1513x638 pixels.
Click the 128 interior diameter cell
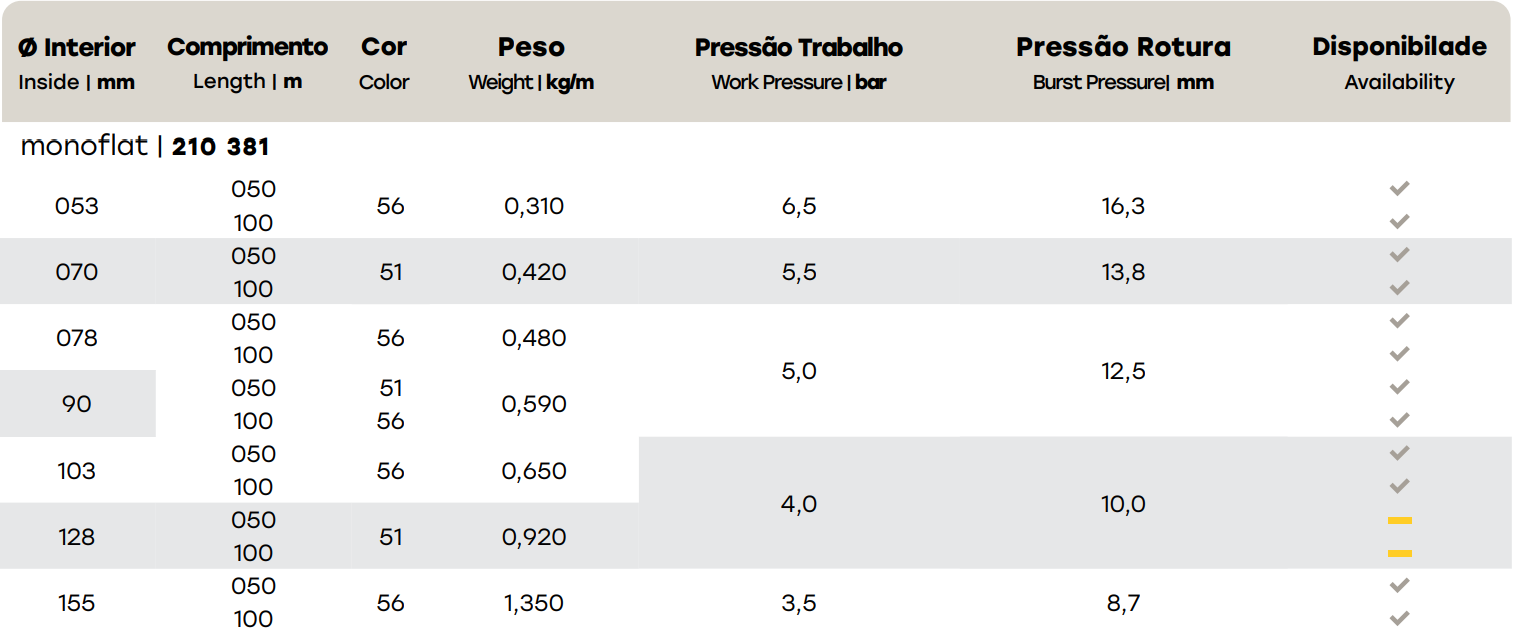tap(77, 537)
